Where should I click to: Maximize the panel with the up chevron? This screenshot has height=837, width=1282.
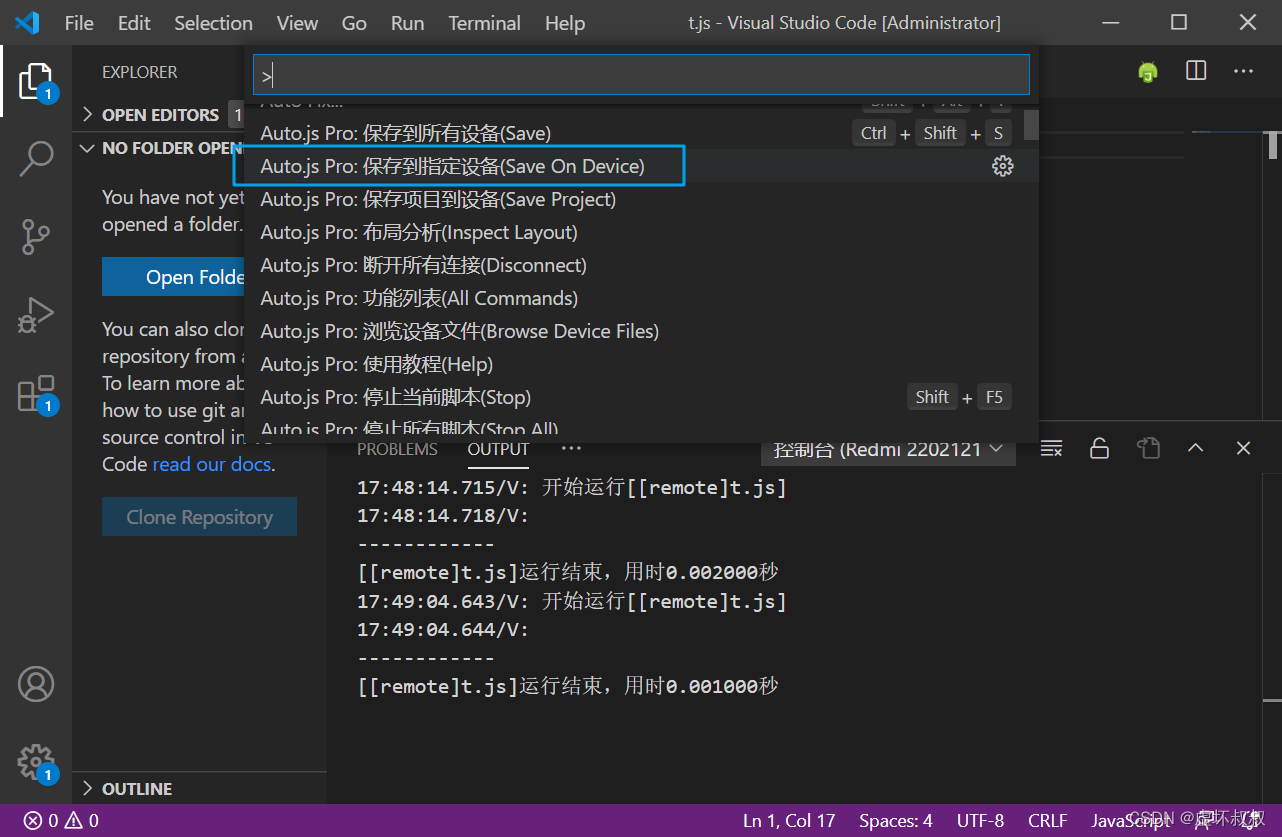pos(1195,448)
